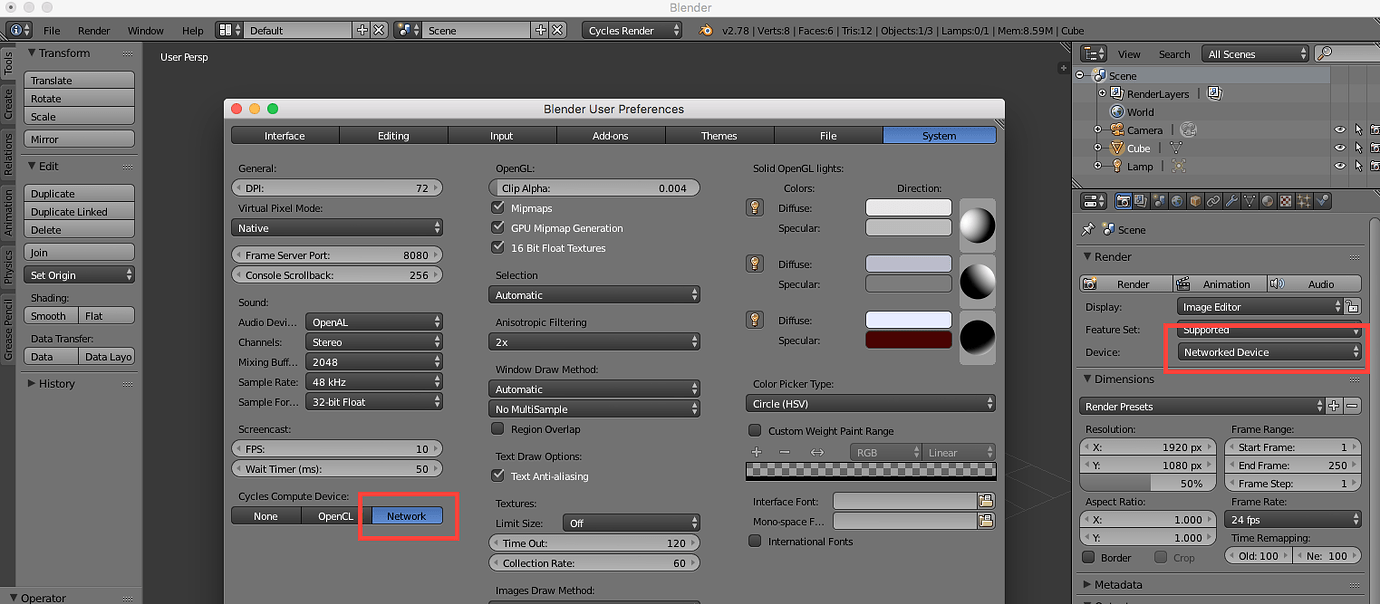Image resolution: width=1380 pixels, height=604 pixels.
Task: Hide the Lamp using its eye icon
Action: (x=1339, y=166)
